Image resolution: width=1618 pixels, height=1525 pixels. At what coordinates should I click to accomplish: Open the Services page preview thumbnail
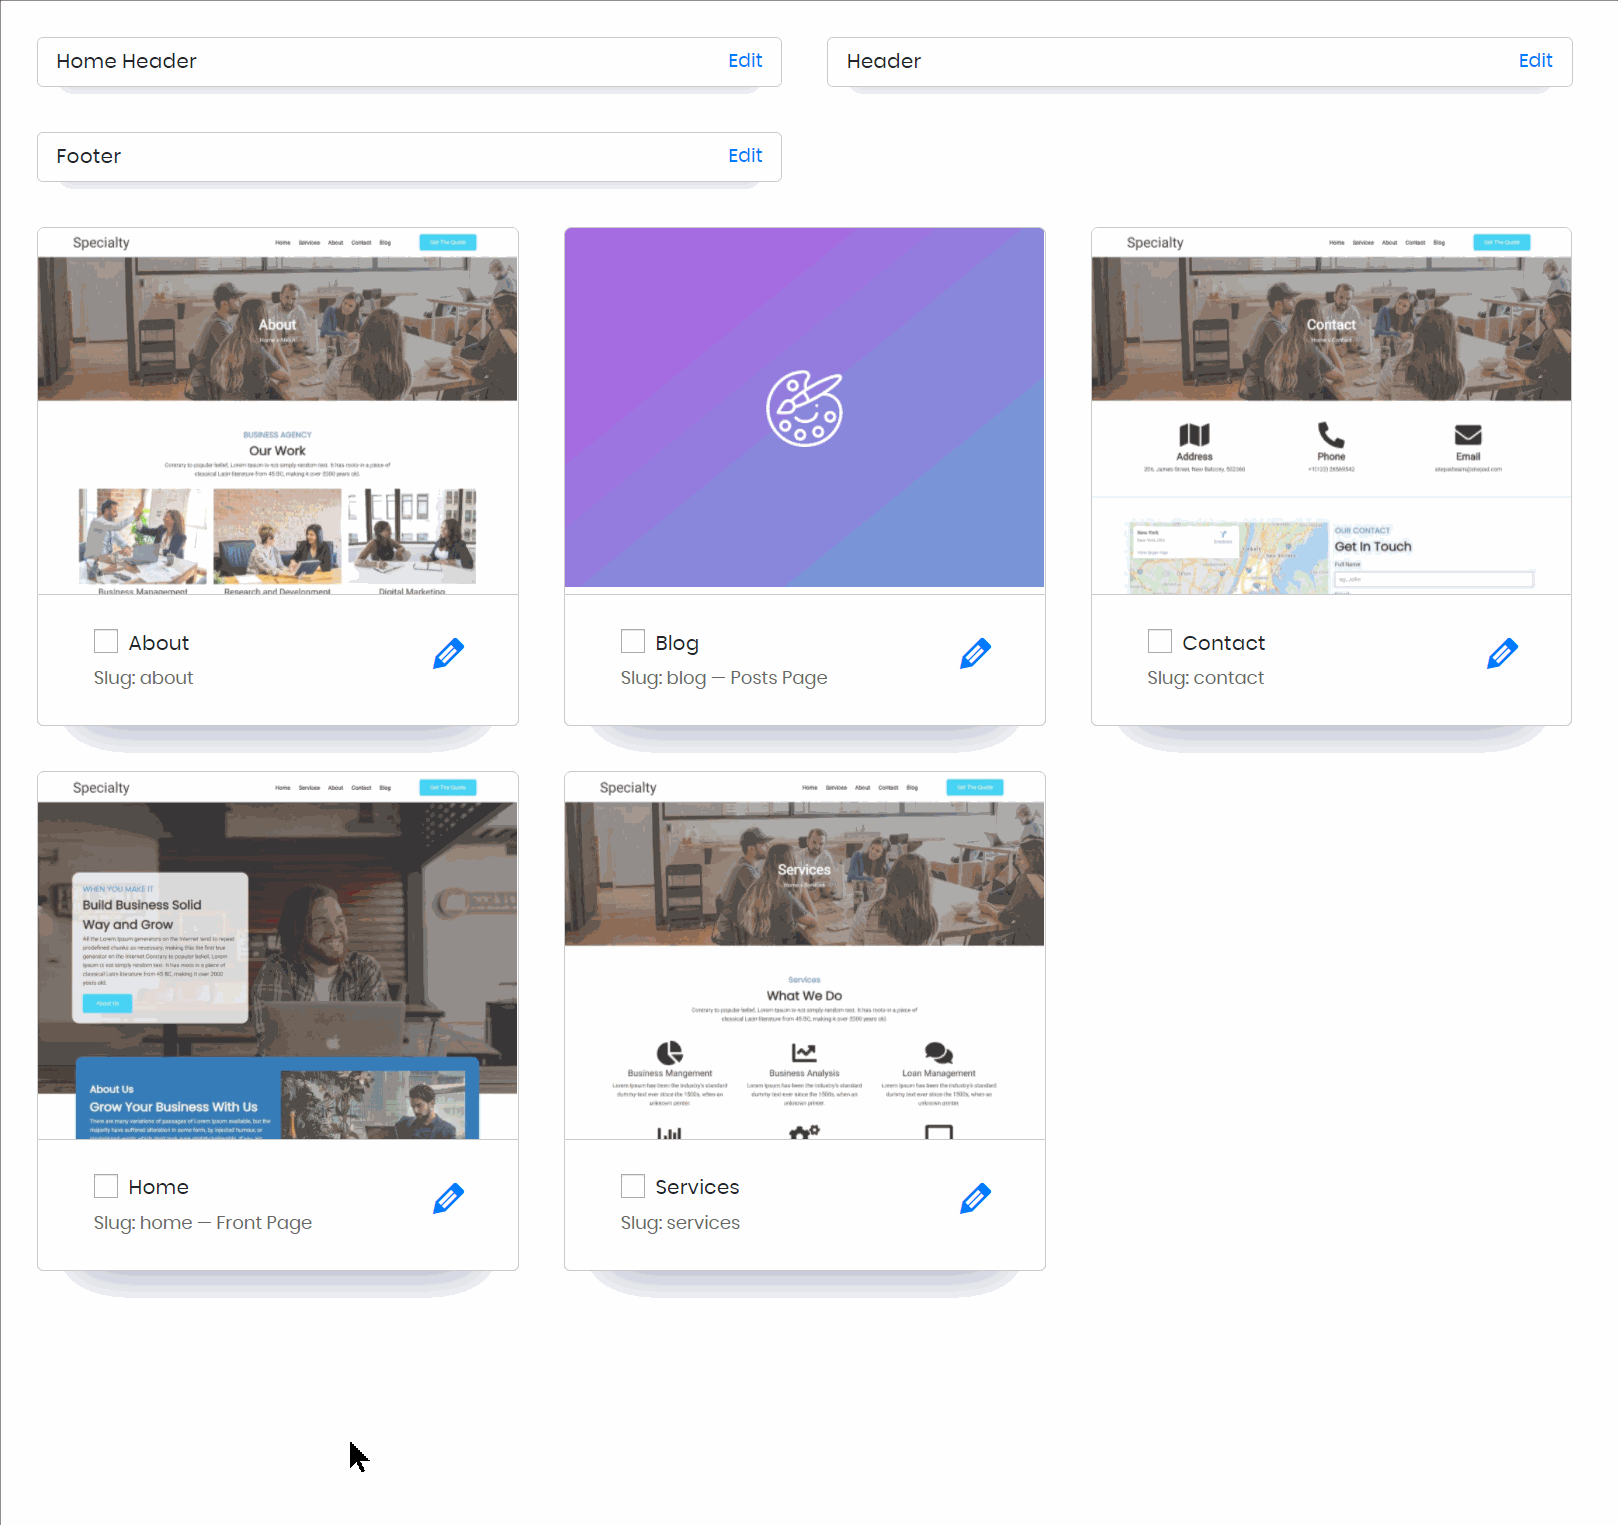[x=804, y=956]
